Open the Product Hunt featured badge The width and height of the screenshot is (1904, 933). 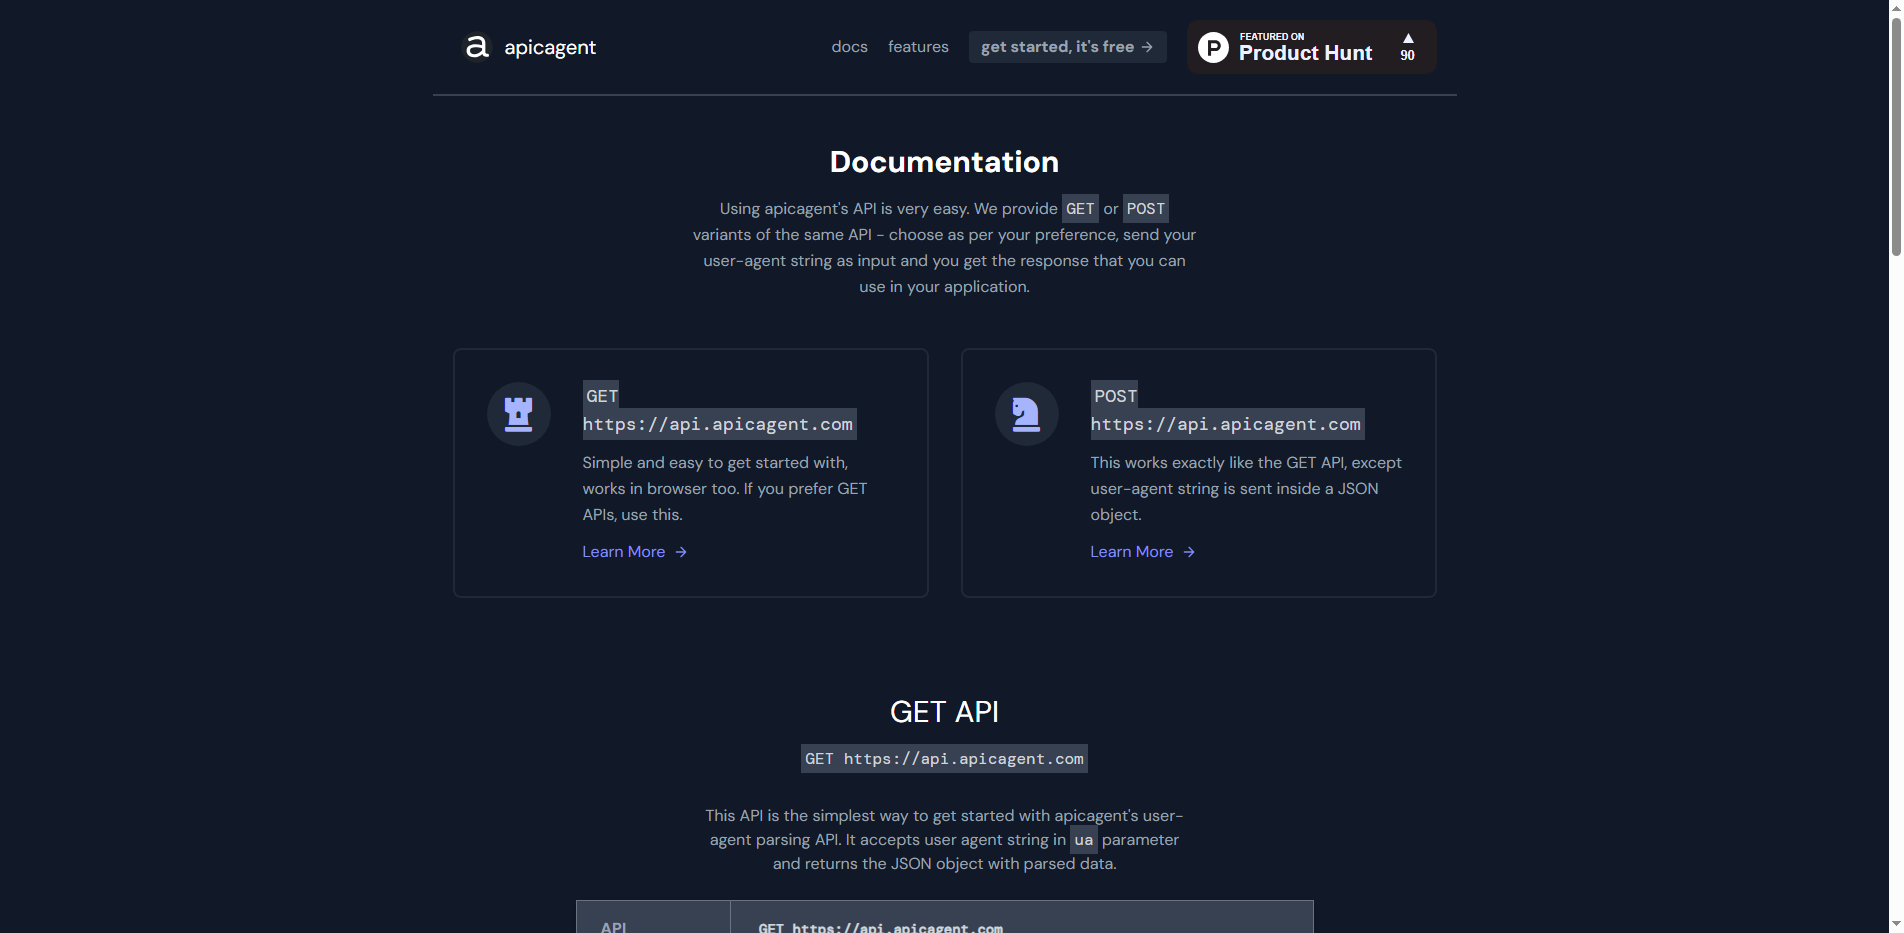[1311, 47]
